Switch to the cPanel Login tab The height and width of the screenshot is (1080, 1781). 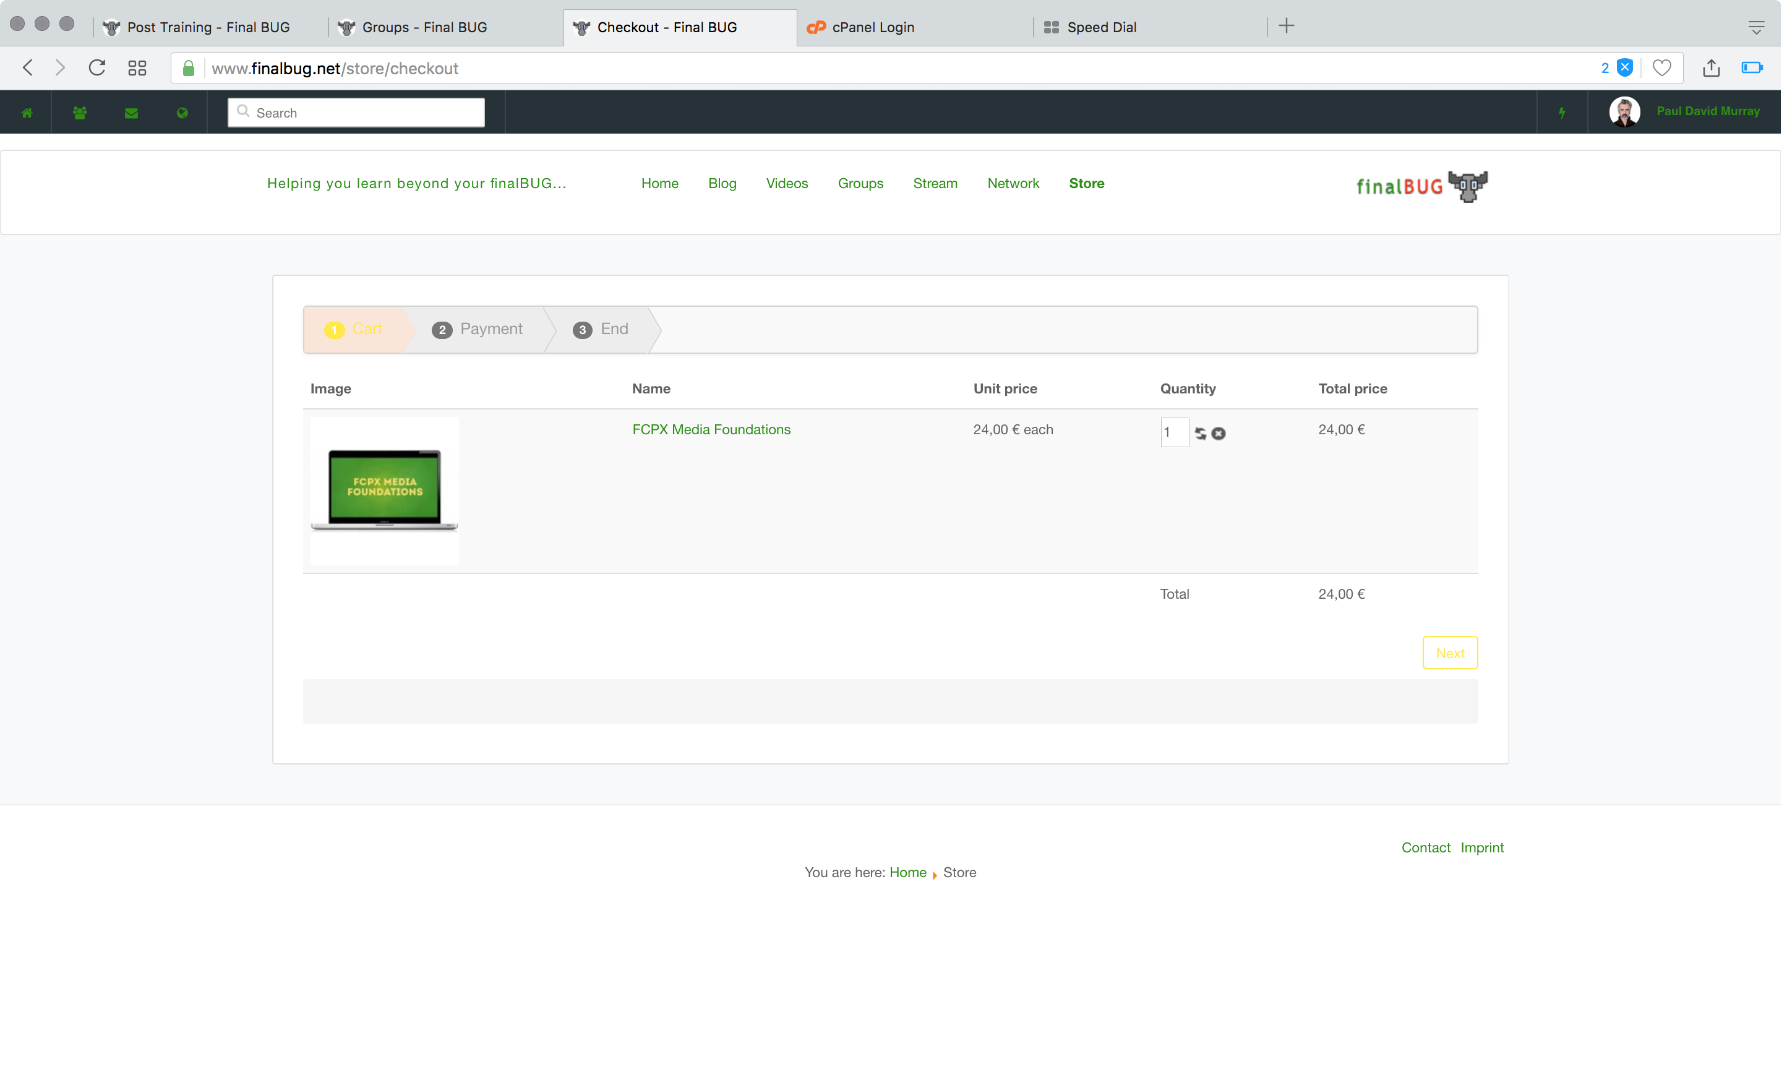point(873,27)
